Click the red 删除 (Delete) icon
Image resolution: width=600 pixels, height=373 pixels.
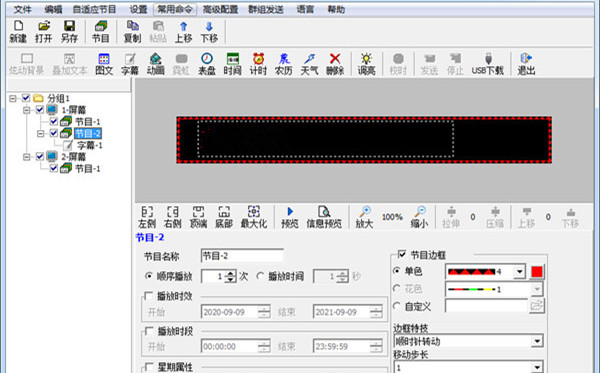point(335,64)
